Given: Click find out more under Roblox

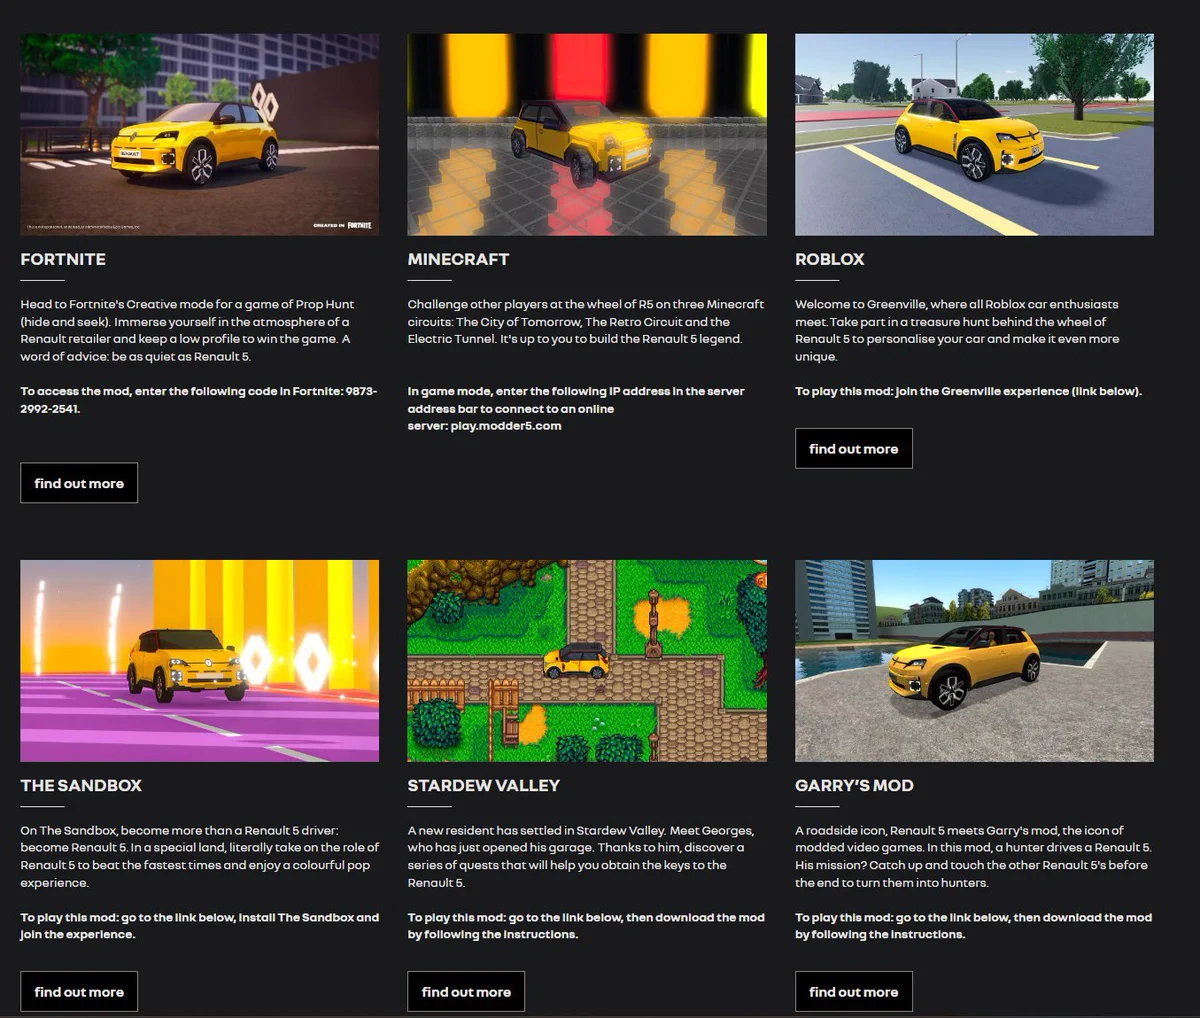Looking at the screenshot, I should point(854,449).
